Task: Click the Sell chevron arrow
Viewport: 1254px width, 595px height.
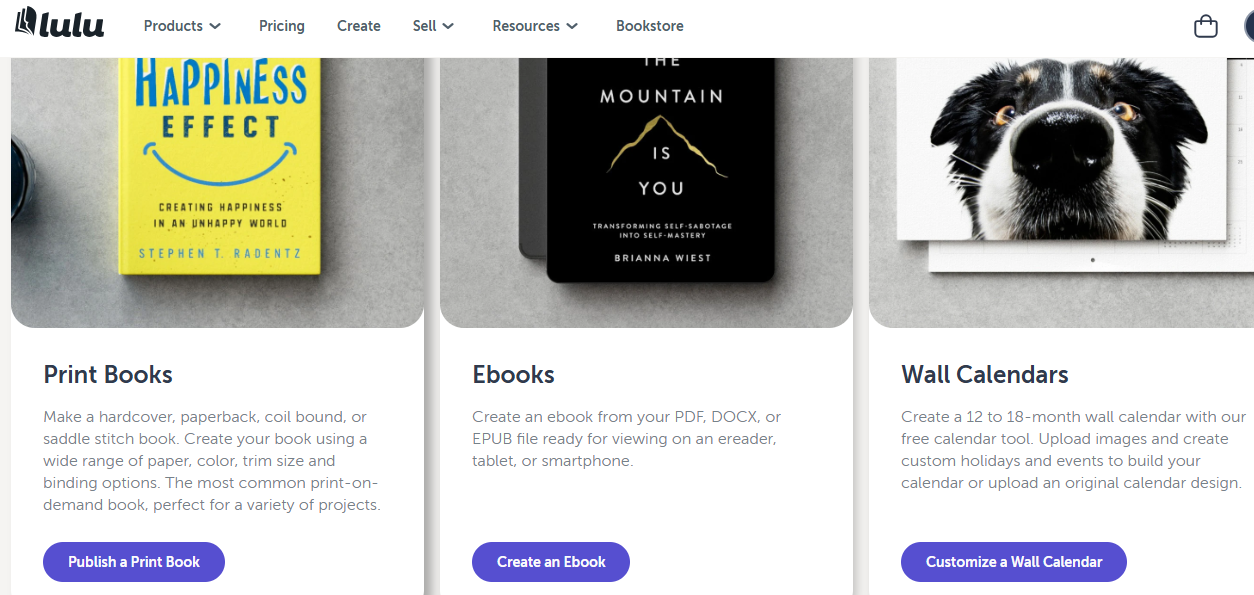Action: pyautogui.click(x=450, y=27)
